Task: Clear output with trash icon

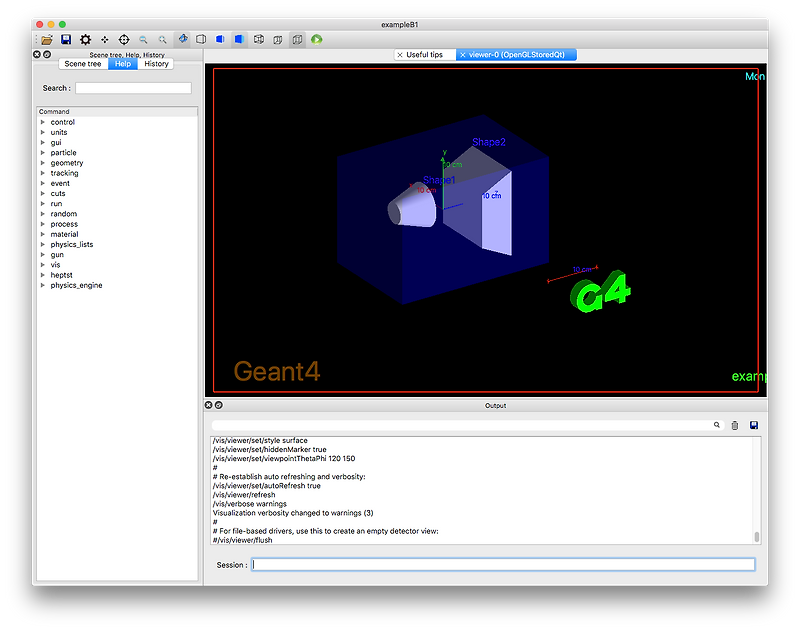Action: point(735,425)
